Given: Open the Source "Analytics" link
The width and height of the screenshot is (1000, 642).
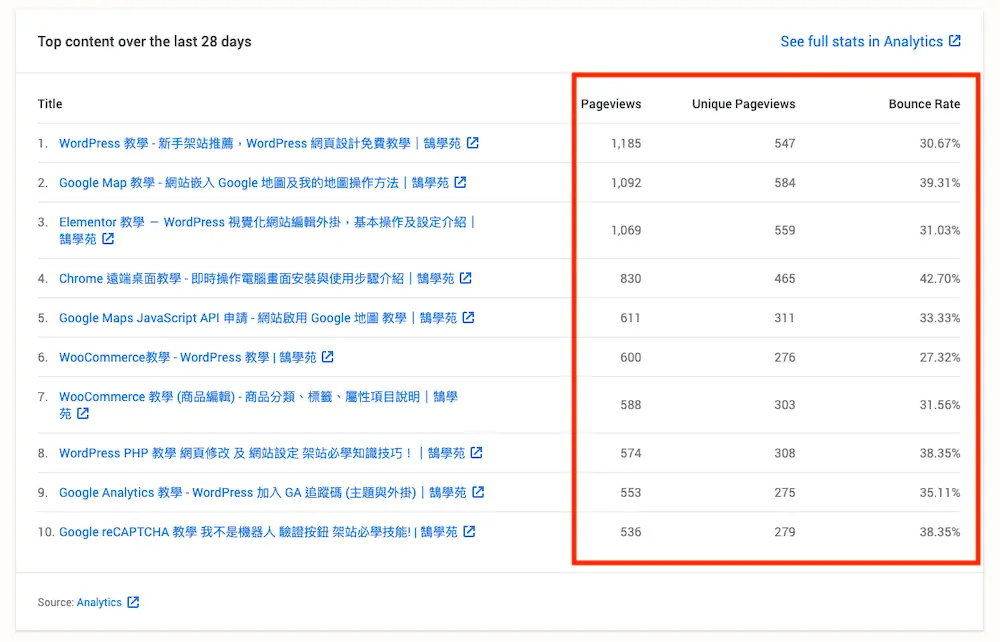Looking at the screenshot, I should click(x=99, y=602).
